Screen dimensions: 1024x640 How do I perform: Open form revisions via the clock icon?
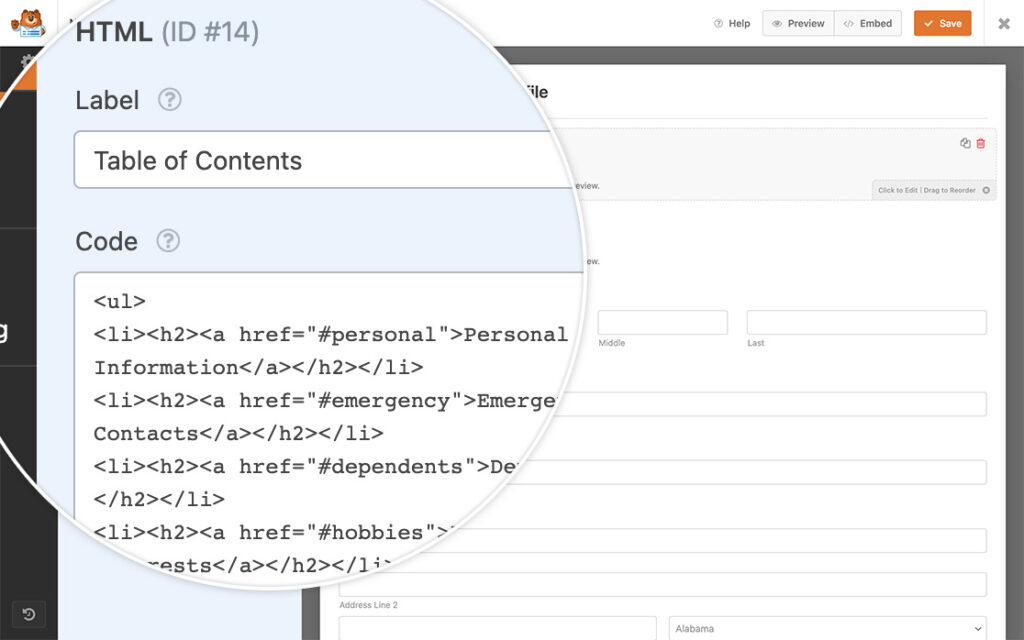click(x=29, y=614)
